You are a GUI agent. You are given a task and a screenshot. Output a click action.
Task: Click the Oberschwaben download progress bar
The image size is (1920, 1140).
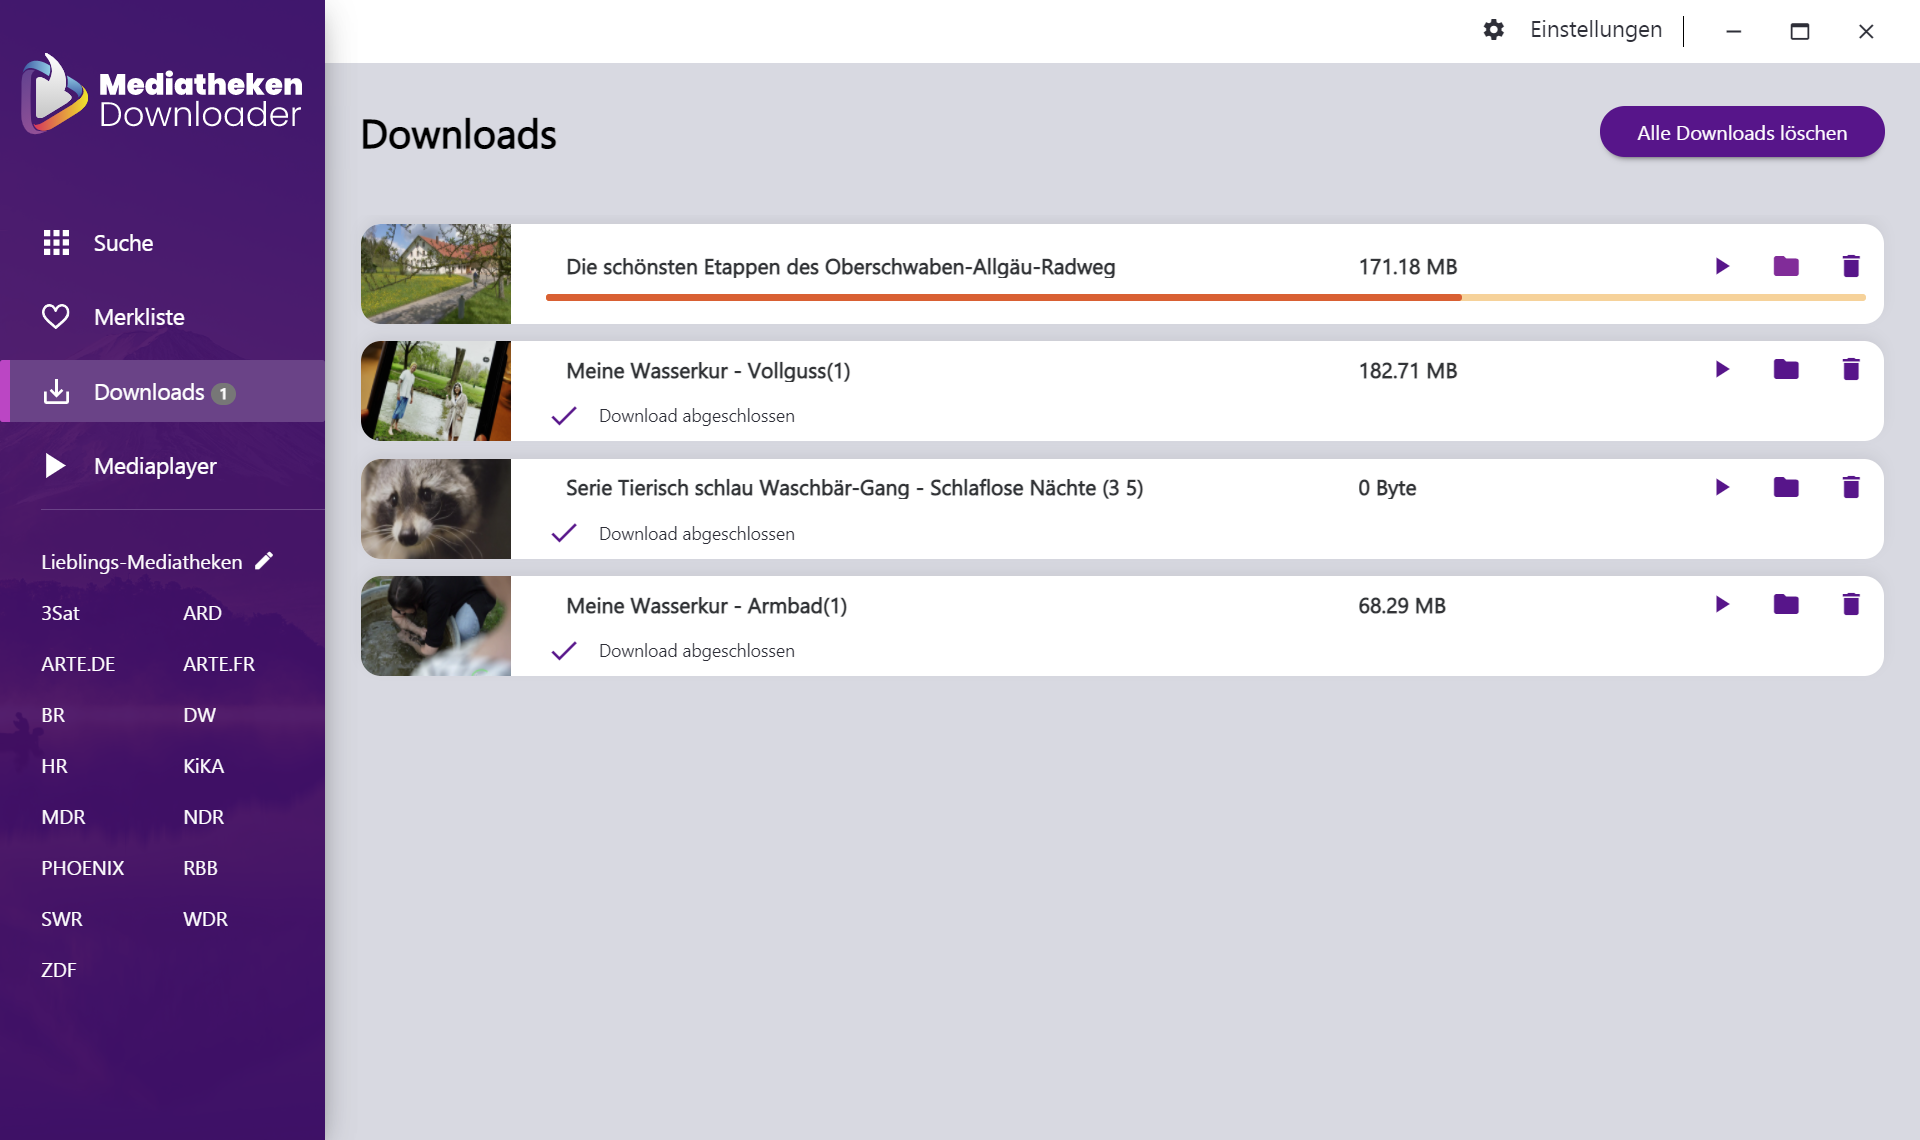tap(1204, 298)
